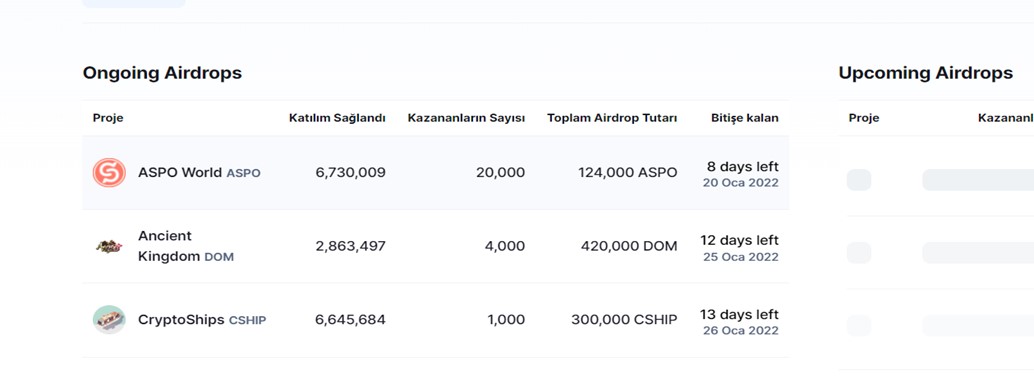This screenshot has width=1034, height=381.
Task: Click the Ongoing Airdrops heading
Action: [x=162, y=73]
